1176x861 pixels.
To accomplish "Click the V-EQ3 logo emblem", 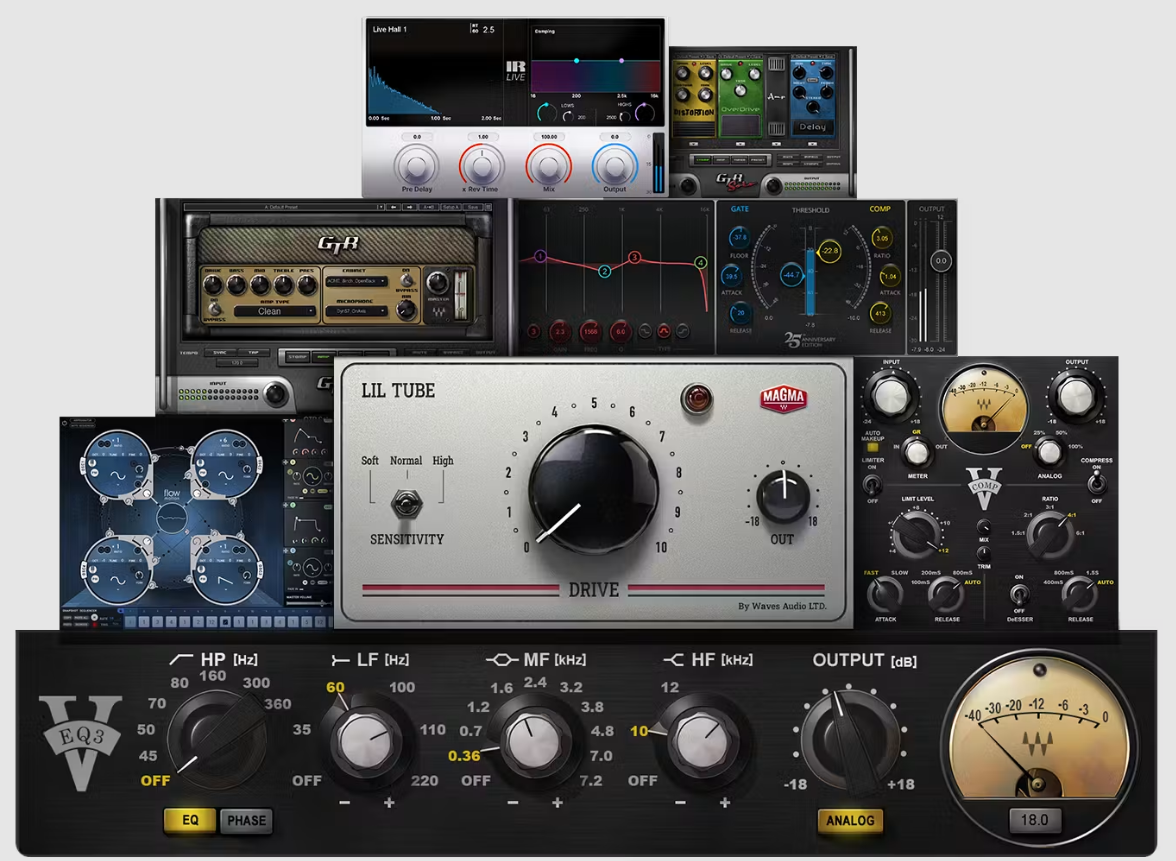I will [80, 741].
